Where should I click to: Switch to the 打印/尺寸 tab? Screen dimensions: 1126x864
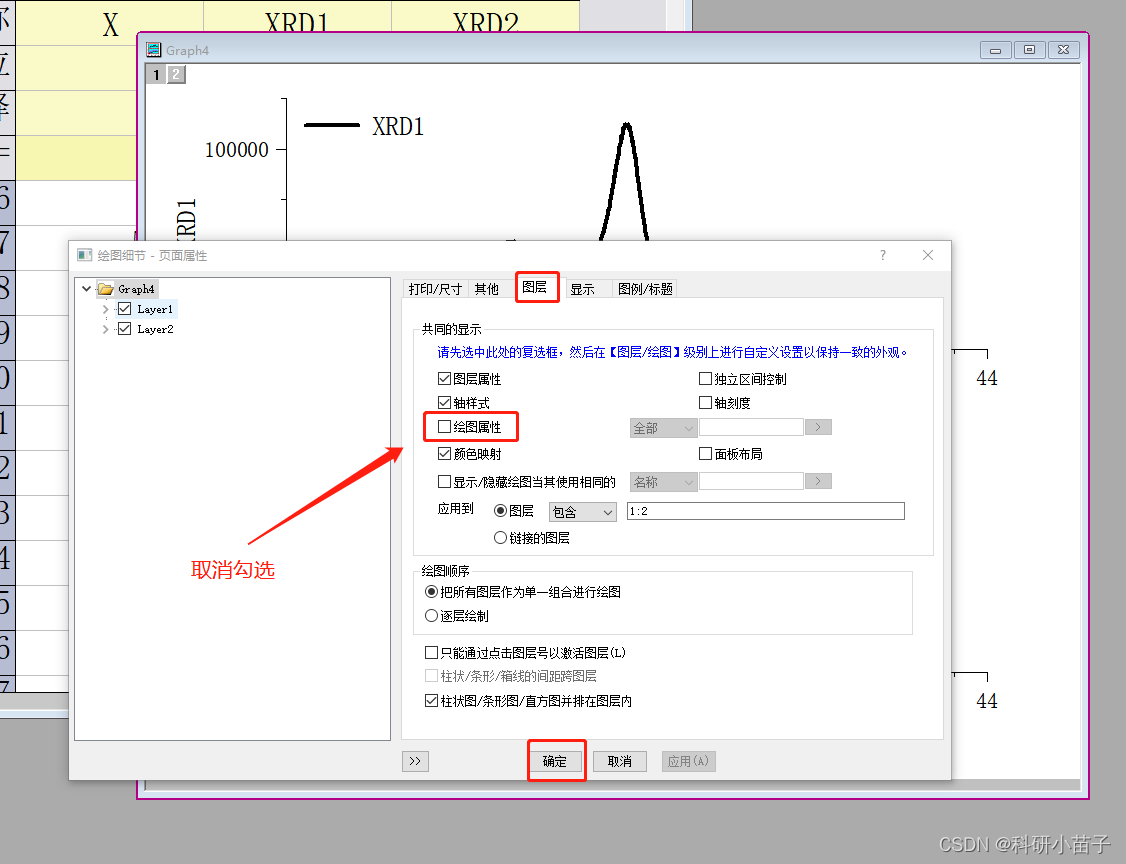coord(434,289)
